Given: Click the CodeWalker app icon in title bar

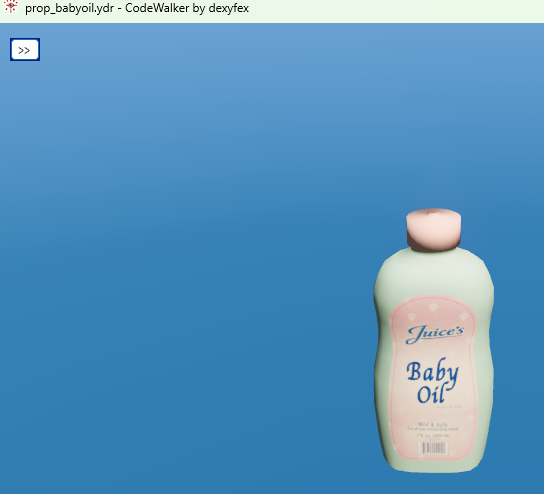Looking at the screenshot, I should tap(10, 7).
